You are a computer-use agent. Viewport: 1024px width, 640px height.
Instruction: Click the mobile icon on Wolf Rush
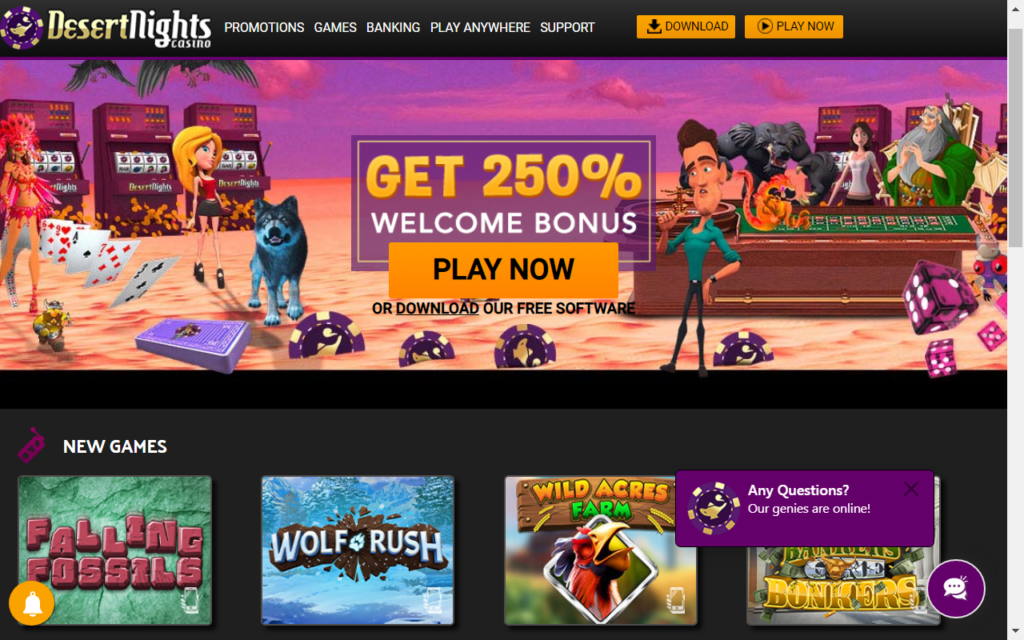pyautogui.click(x=434, y=600)
